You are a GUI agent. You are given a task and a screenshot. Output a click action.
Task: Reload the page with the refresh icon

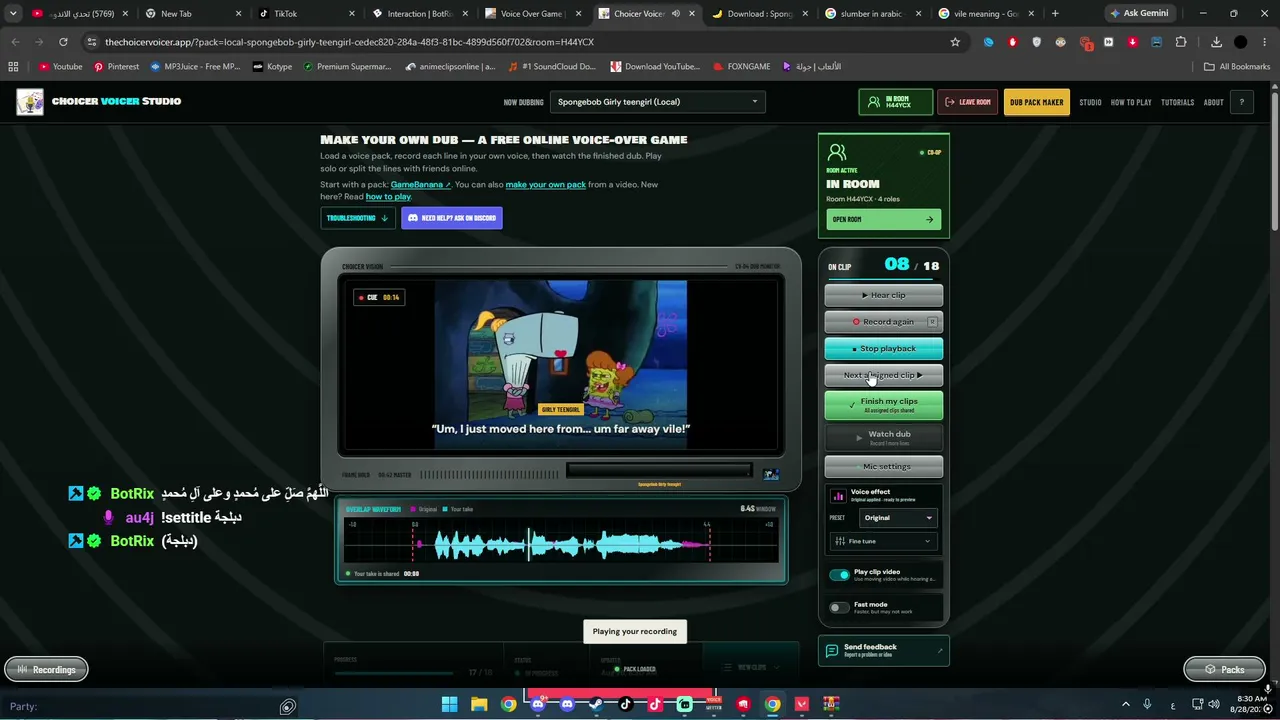click(63, 42)
